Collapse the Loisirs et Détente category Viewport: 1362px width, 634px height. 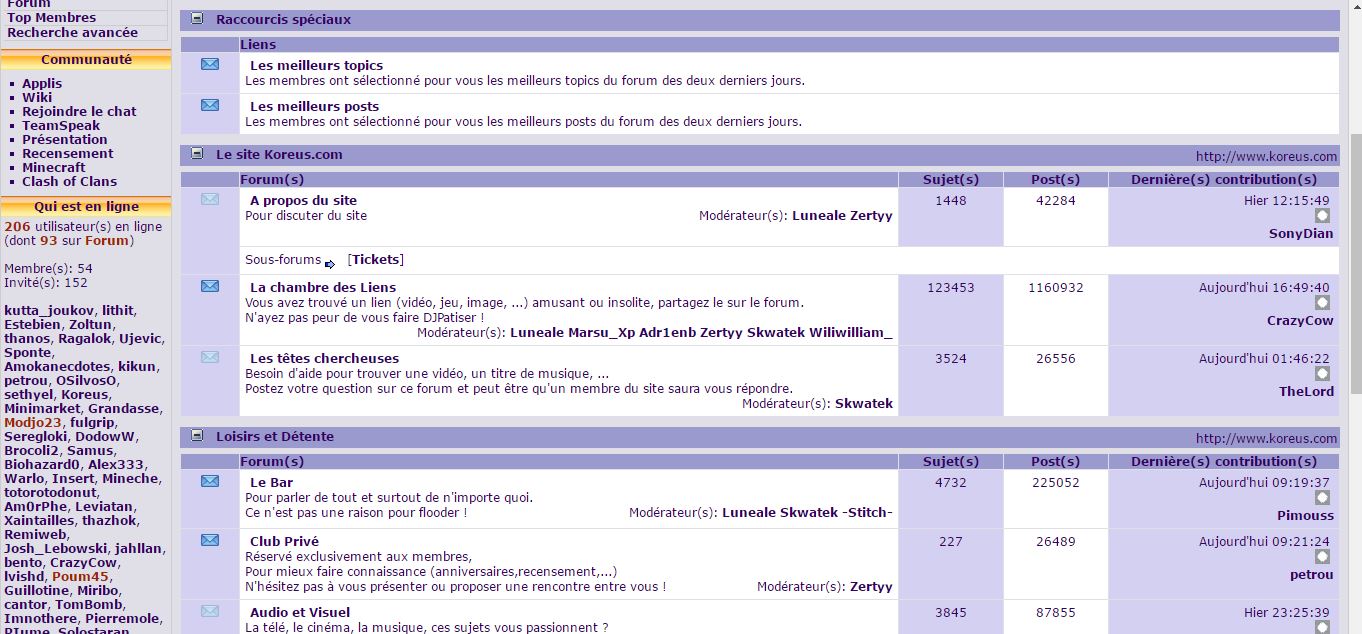pos(197,436)
